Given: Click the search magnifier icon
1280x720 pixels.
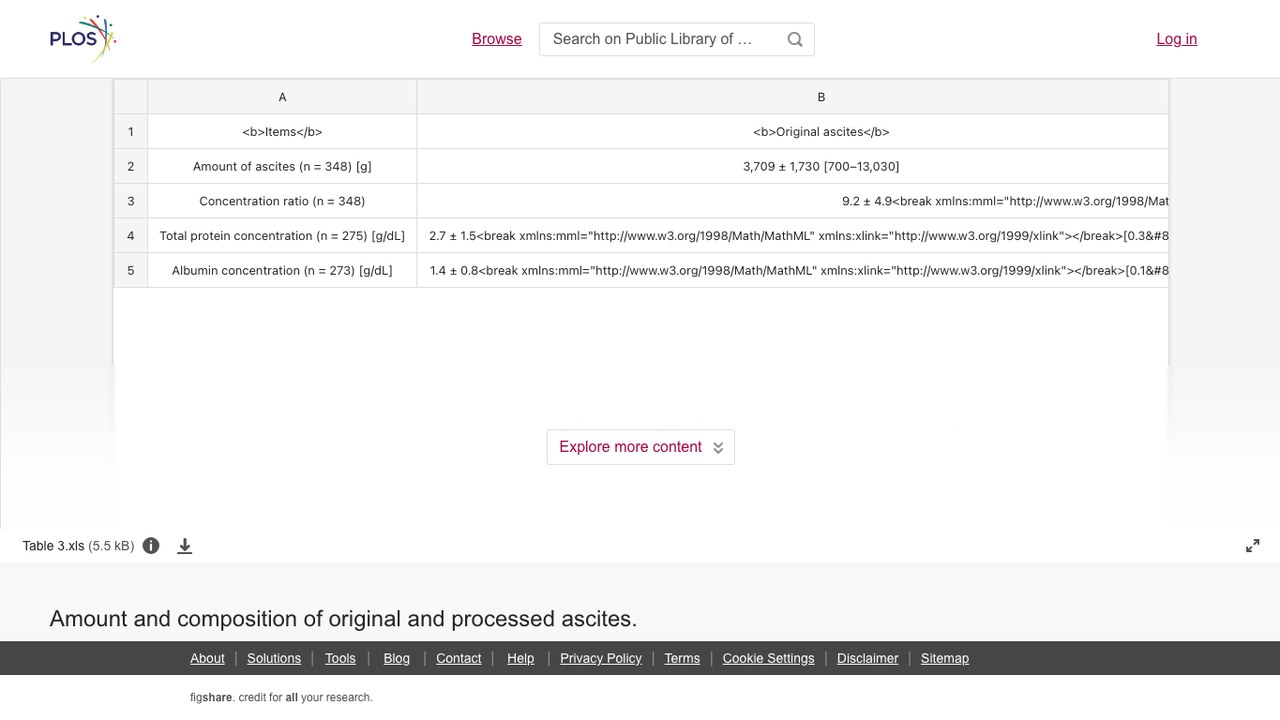Looking at the screenshot, I should (795, 39).
